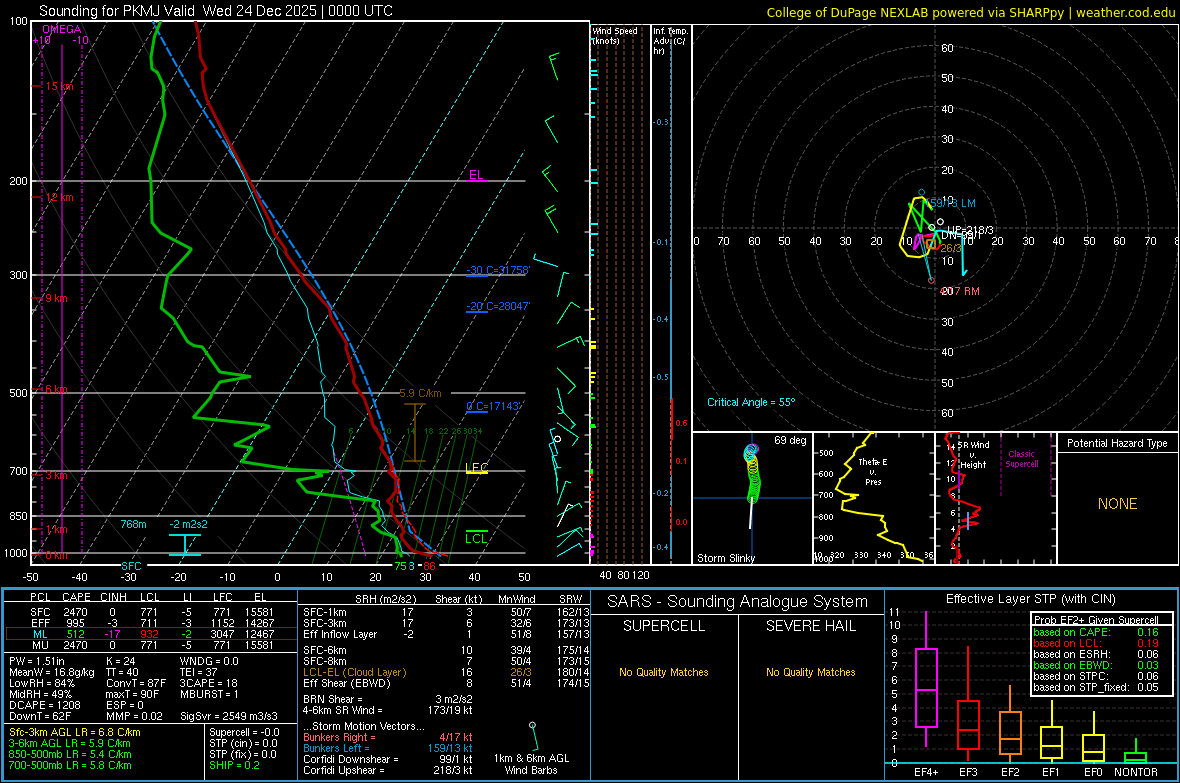
Task: Click the red RM storm motion label
Action: (x=960, y=291)
